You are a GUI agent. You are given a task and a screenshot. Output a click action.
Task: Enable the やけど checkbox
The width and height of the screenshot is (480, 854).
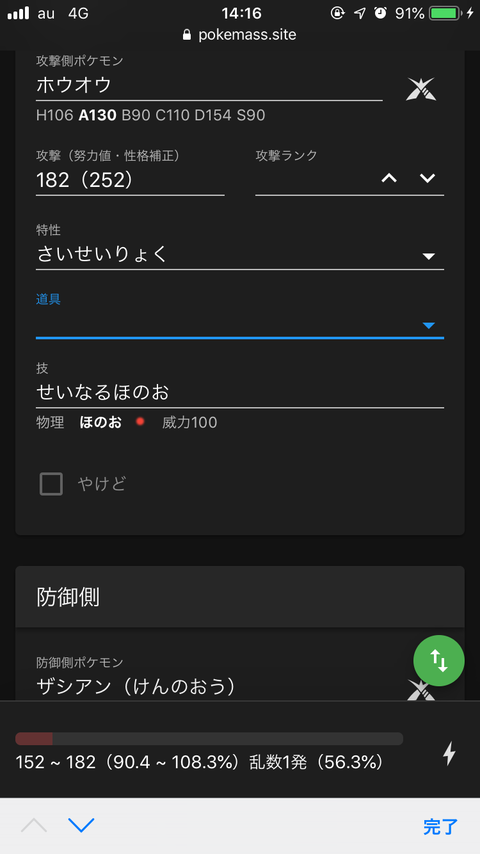pyautogui.click(x=51, y=484)
